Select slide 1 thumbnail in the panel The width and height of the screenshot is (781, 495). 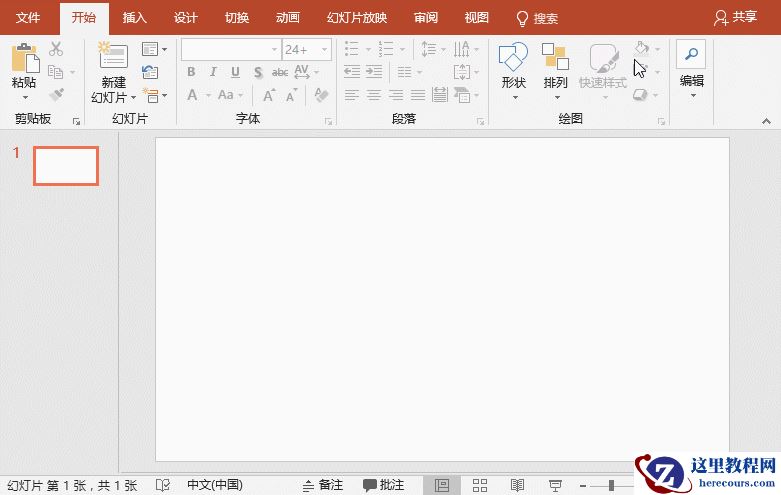pos(66,166)
